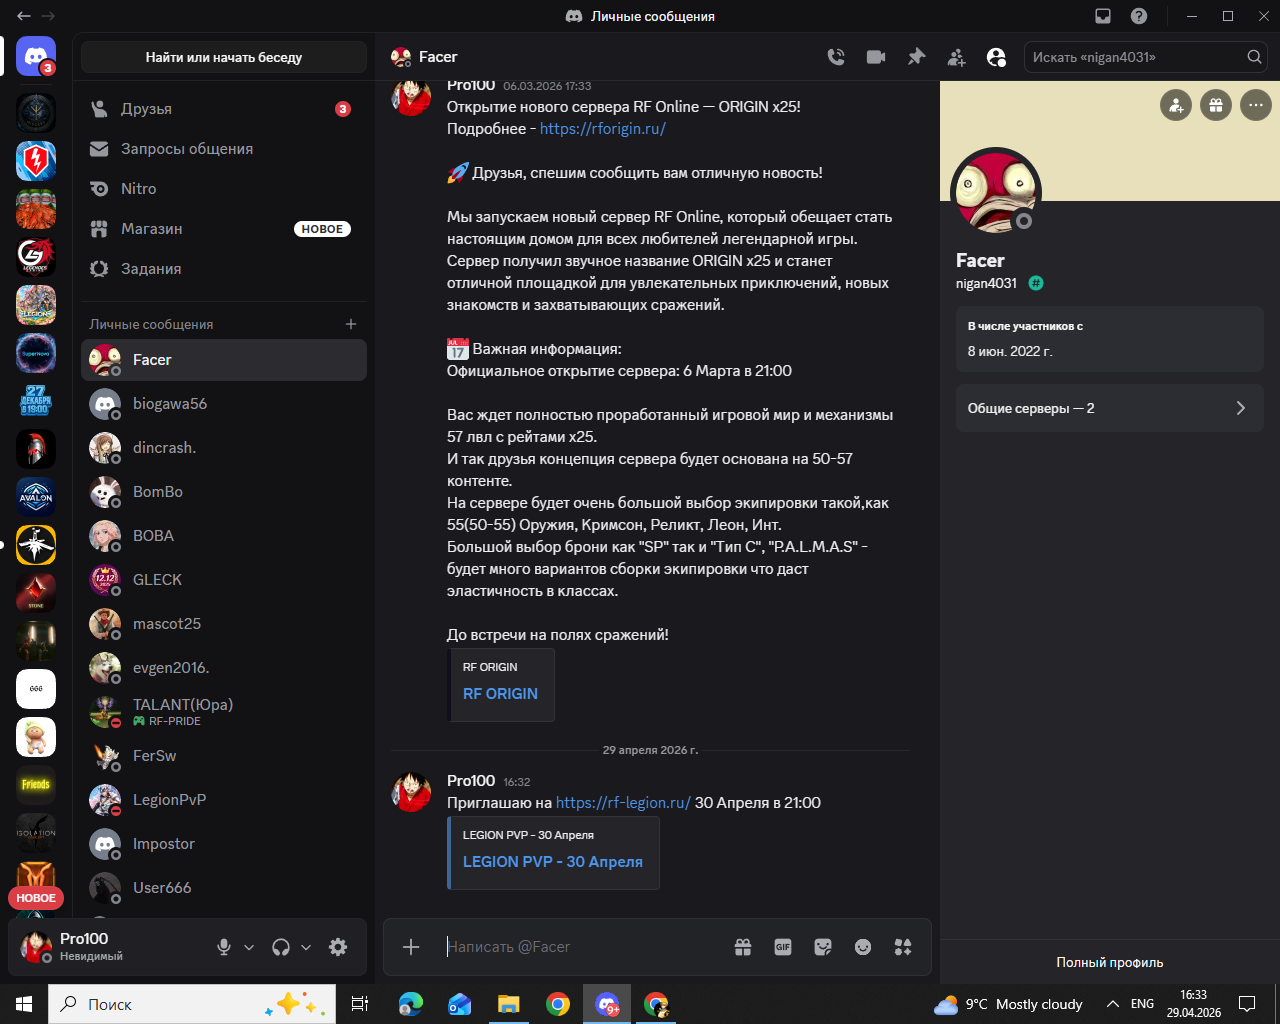The height and width of the screenshot is (1024, 1280).
Task: Expand 'Общие серверы — 2' section
Action: pos(1110,408)
